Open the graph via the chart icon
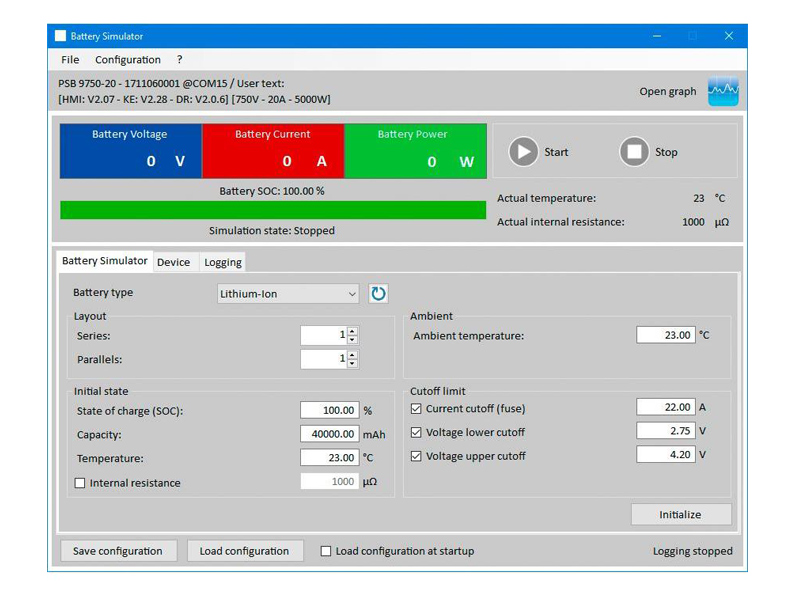The image size is (800, 600). point(722,92)
